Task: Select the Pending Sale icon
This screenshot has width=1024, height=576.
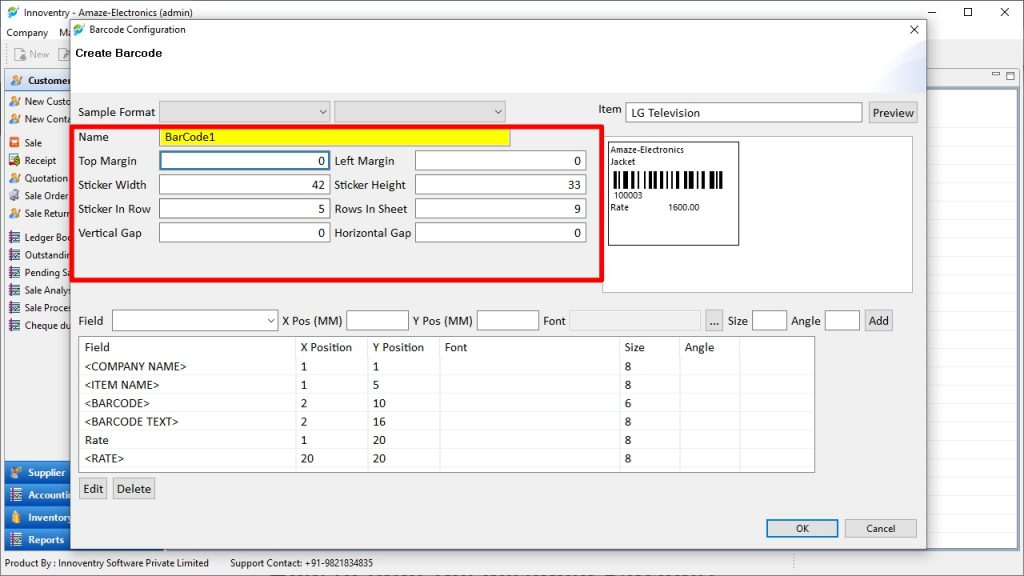Action: 14,272
